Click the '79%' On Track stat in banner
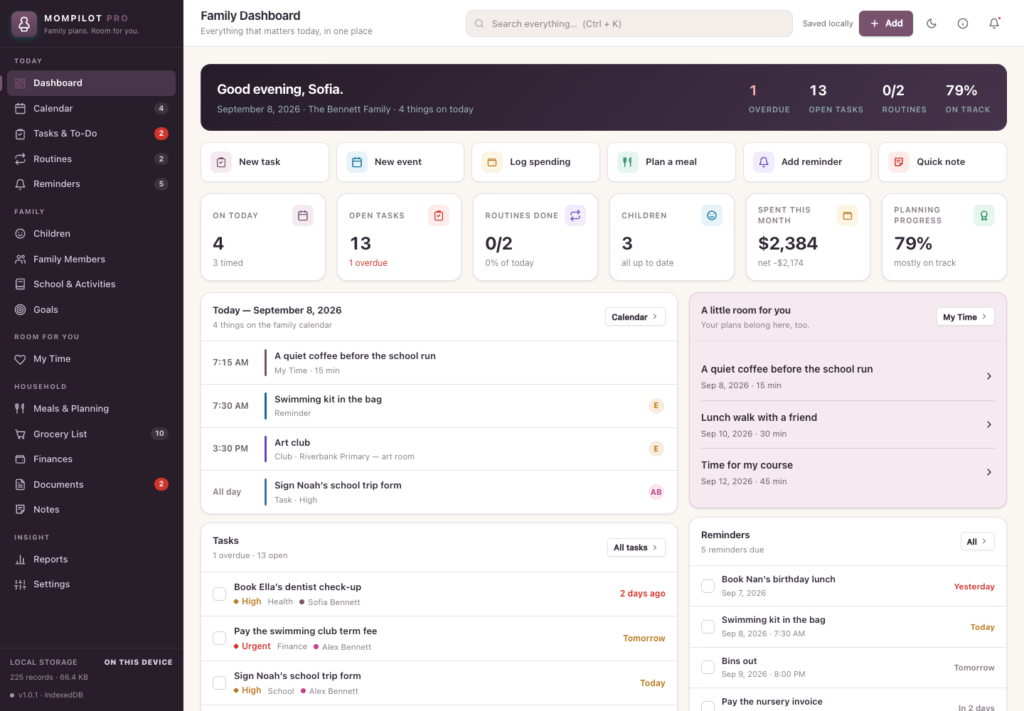 click(967, 98)
